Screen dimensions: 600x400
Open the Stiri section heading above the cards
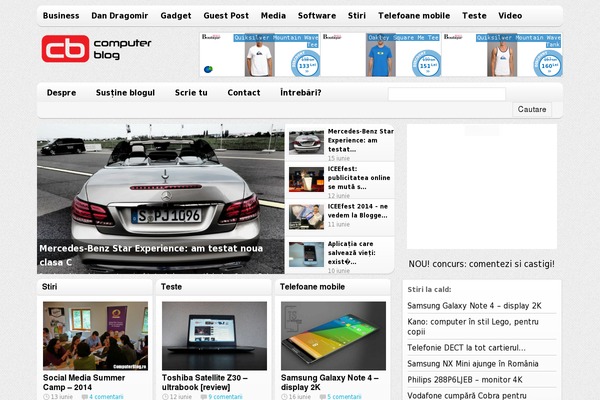49,287
